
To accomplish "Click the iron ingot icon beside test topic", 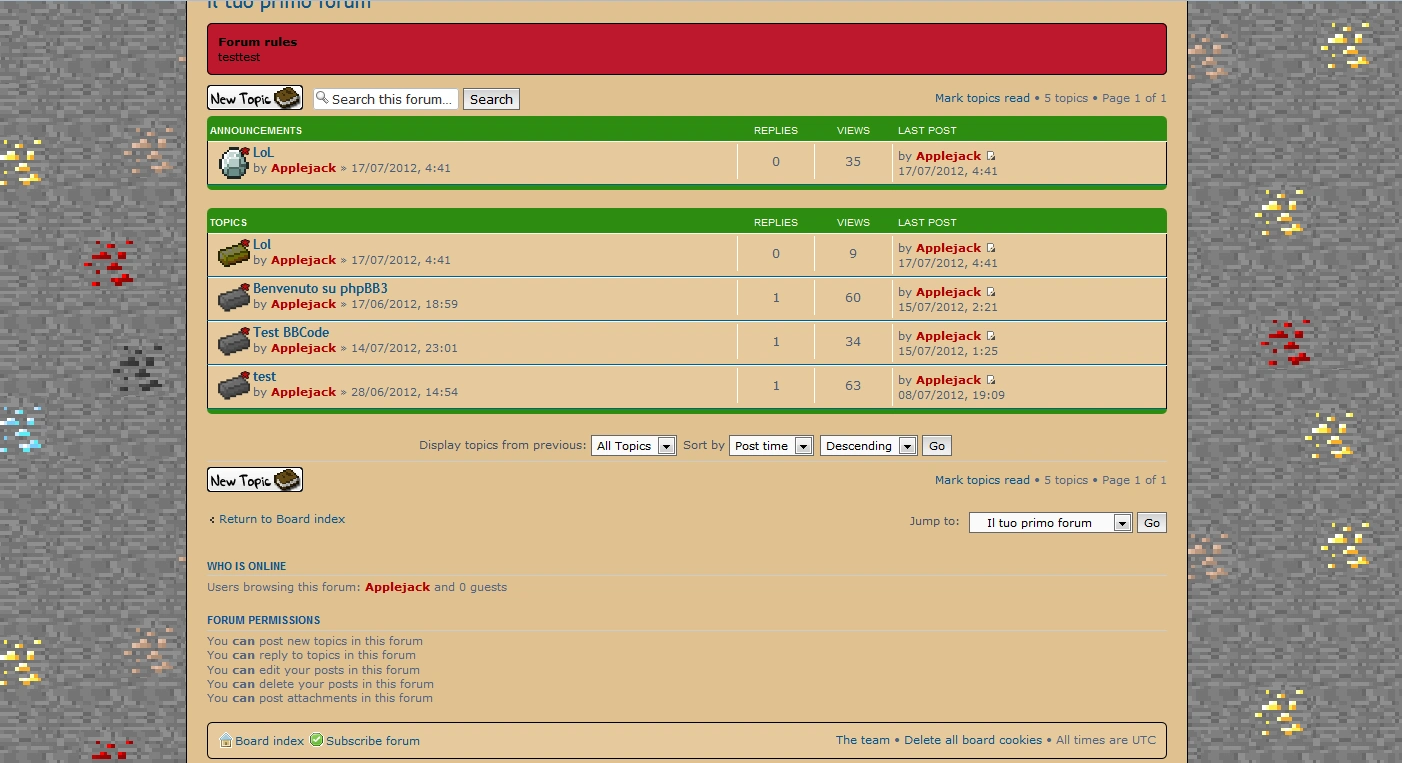I will point(234,386).
